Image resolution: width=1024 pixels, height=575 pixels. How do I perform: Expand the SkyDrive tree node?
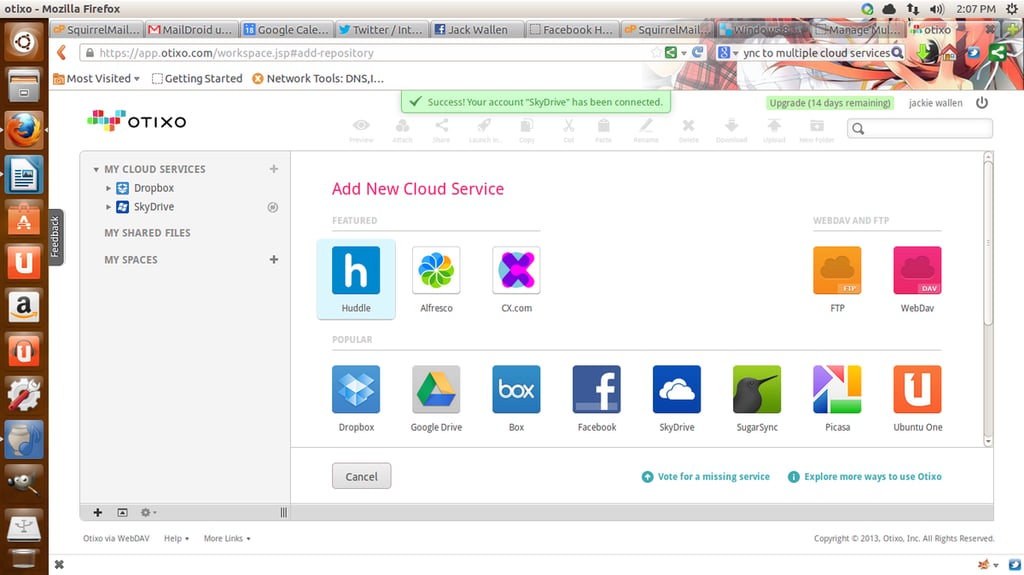[x=108, y=207]
